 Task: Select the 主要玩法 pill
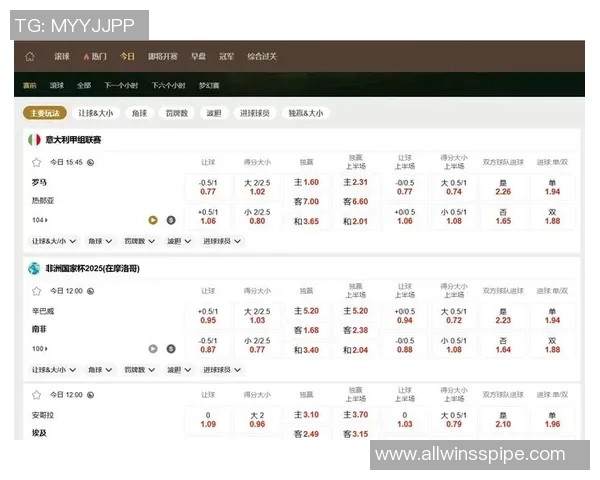point(45,113)
